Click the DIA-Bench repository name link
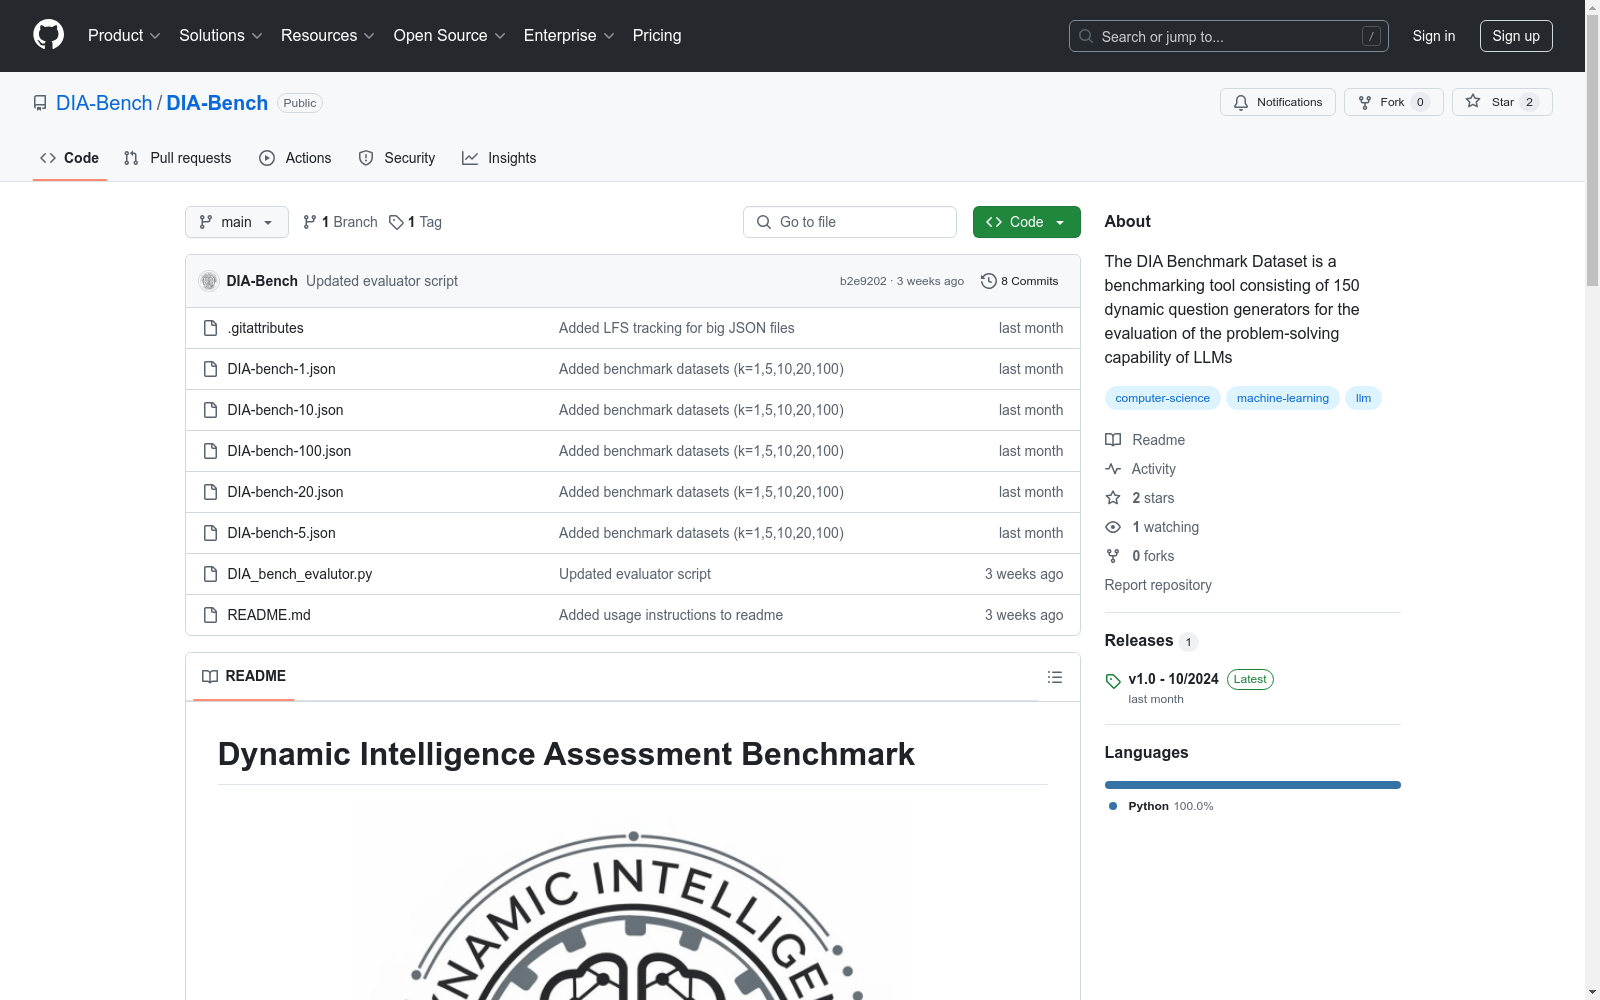This screenshot has width=1600, height=1000. click(x=217, y=103)
